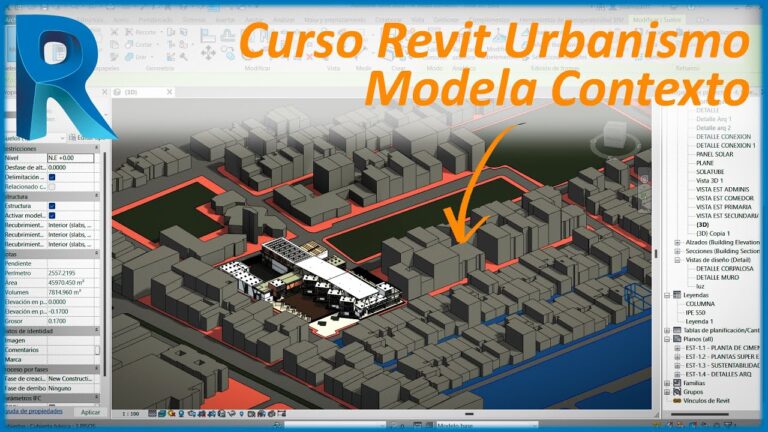Image resolution: width=768 pixels, height=432 pixels.
Task: Set view scale 1 : 100 control
Action: click(x=131, y=414)
